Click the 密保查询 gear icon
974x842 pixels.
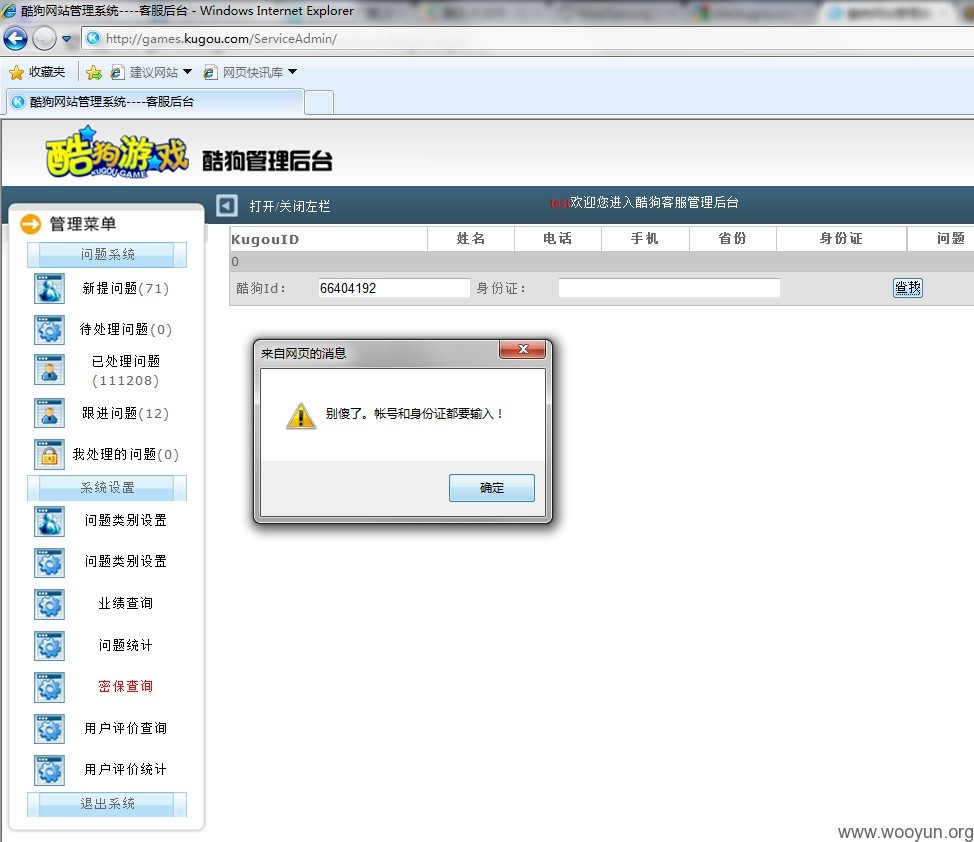click(x=49, y=688)
